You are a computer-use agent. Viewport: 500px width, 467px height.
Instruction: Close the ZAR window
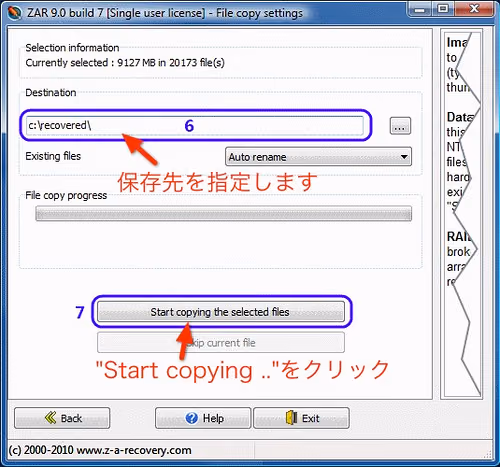point(474,9)
